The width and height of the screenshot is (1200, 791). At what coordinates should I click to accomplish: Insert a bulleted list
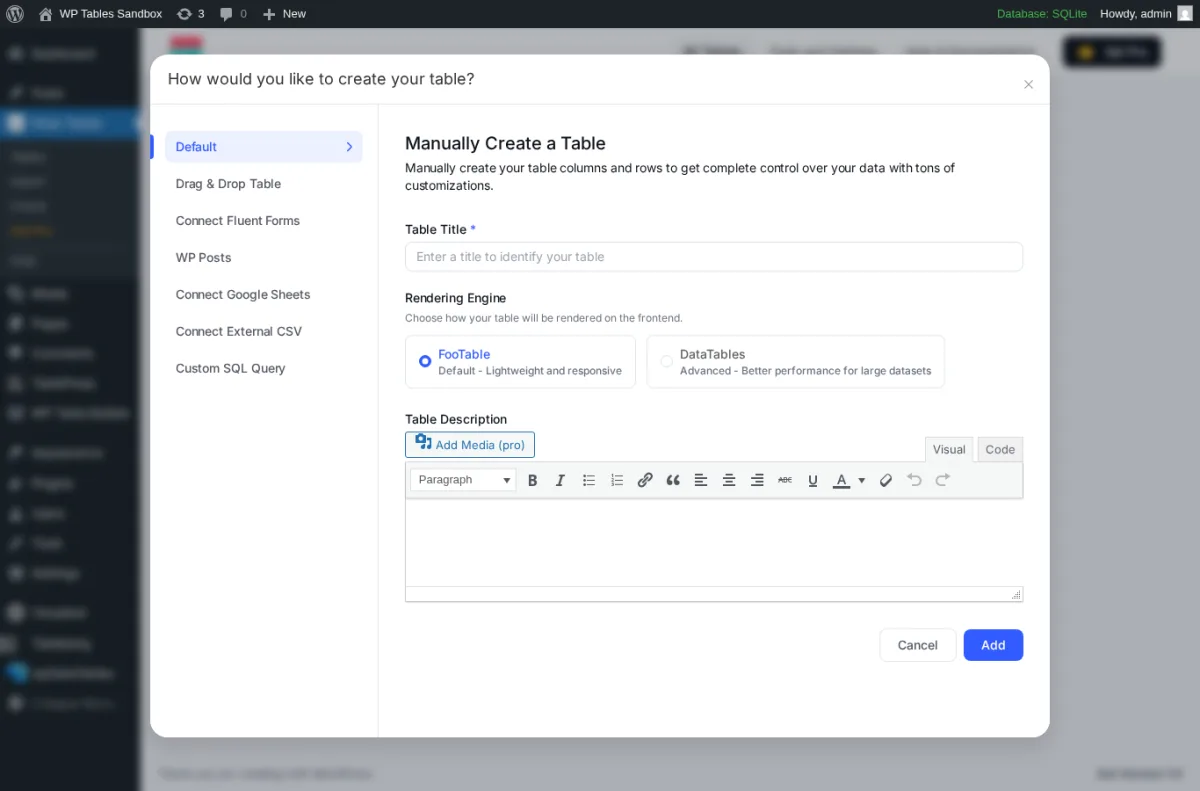point(589,480)
